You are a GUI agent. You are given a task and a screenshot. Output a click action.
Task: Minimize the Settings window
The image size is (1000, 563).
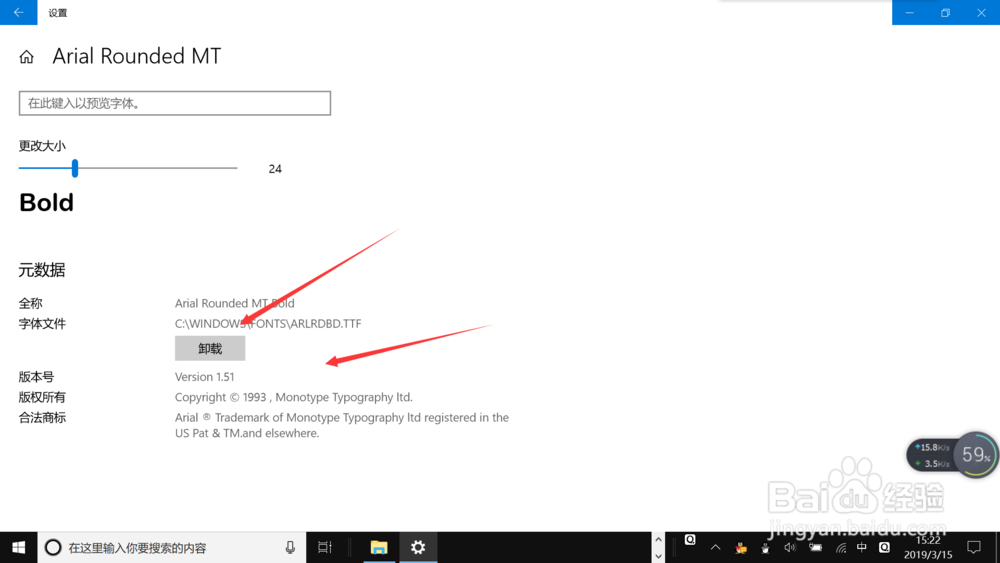coord(909,12)
